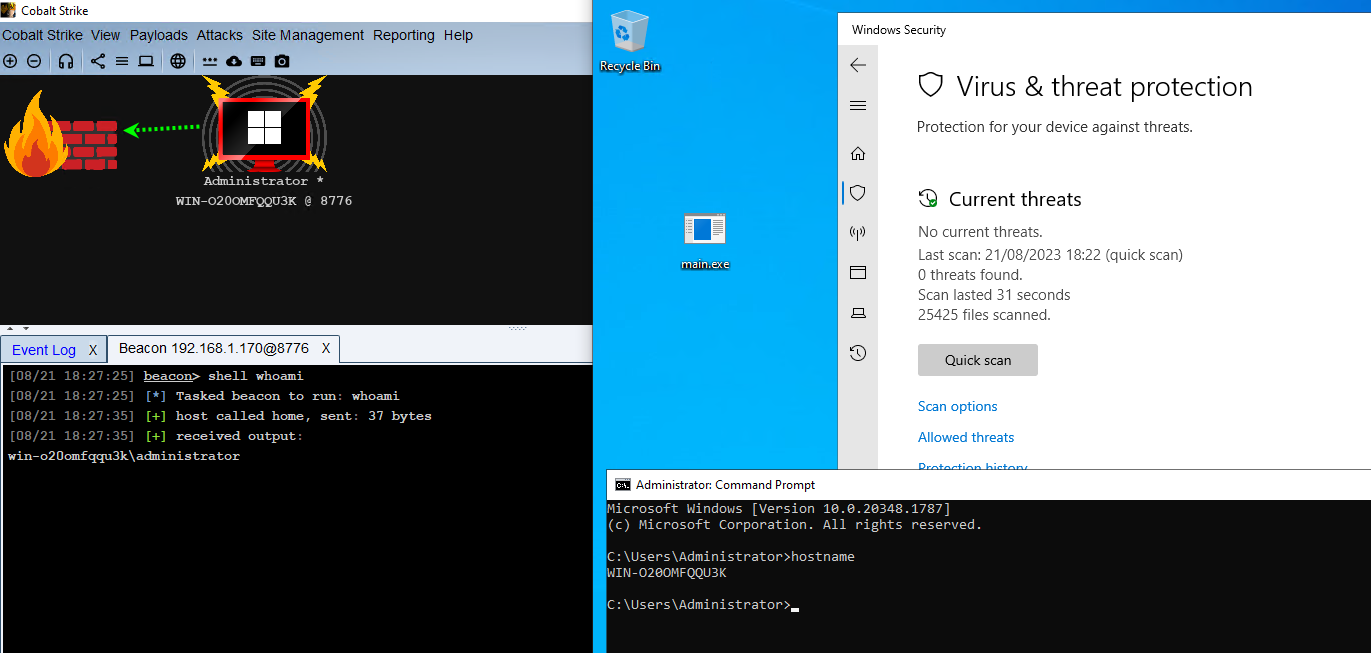Click the hostname output WIN-O20OMFQQU3K in Command Prompt

pyautogui.click(x=667, y=573)
